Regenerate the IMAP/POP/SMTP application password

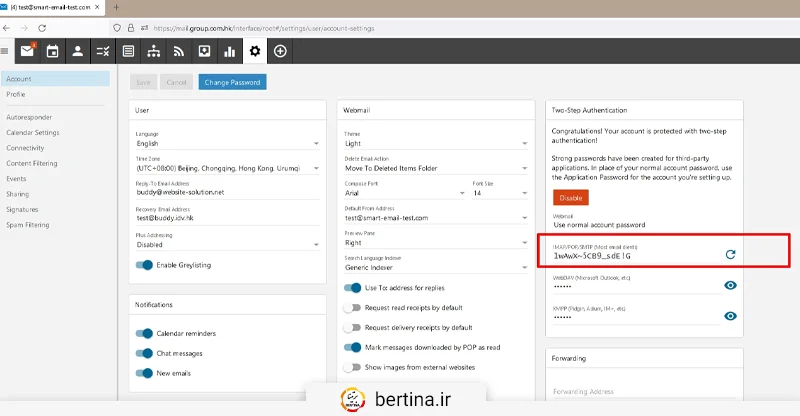(x=730, y=255)
